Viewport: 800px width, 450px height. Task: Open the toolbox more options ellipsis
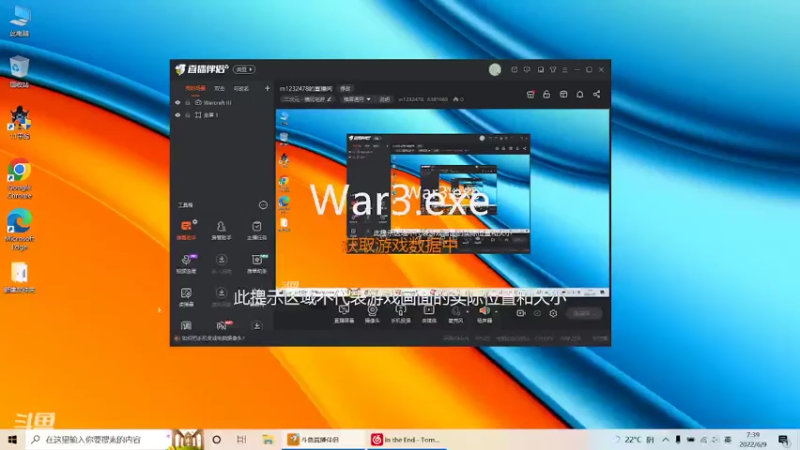[x=263, y=205]
